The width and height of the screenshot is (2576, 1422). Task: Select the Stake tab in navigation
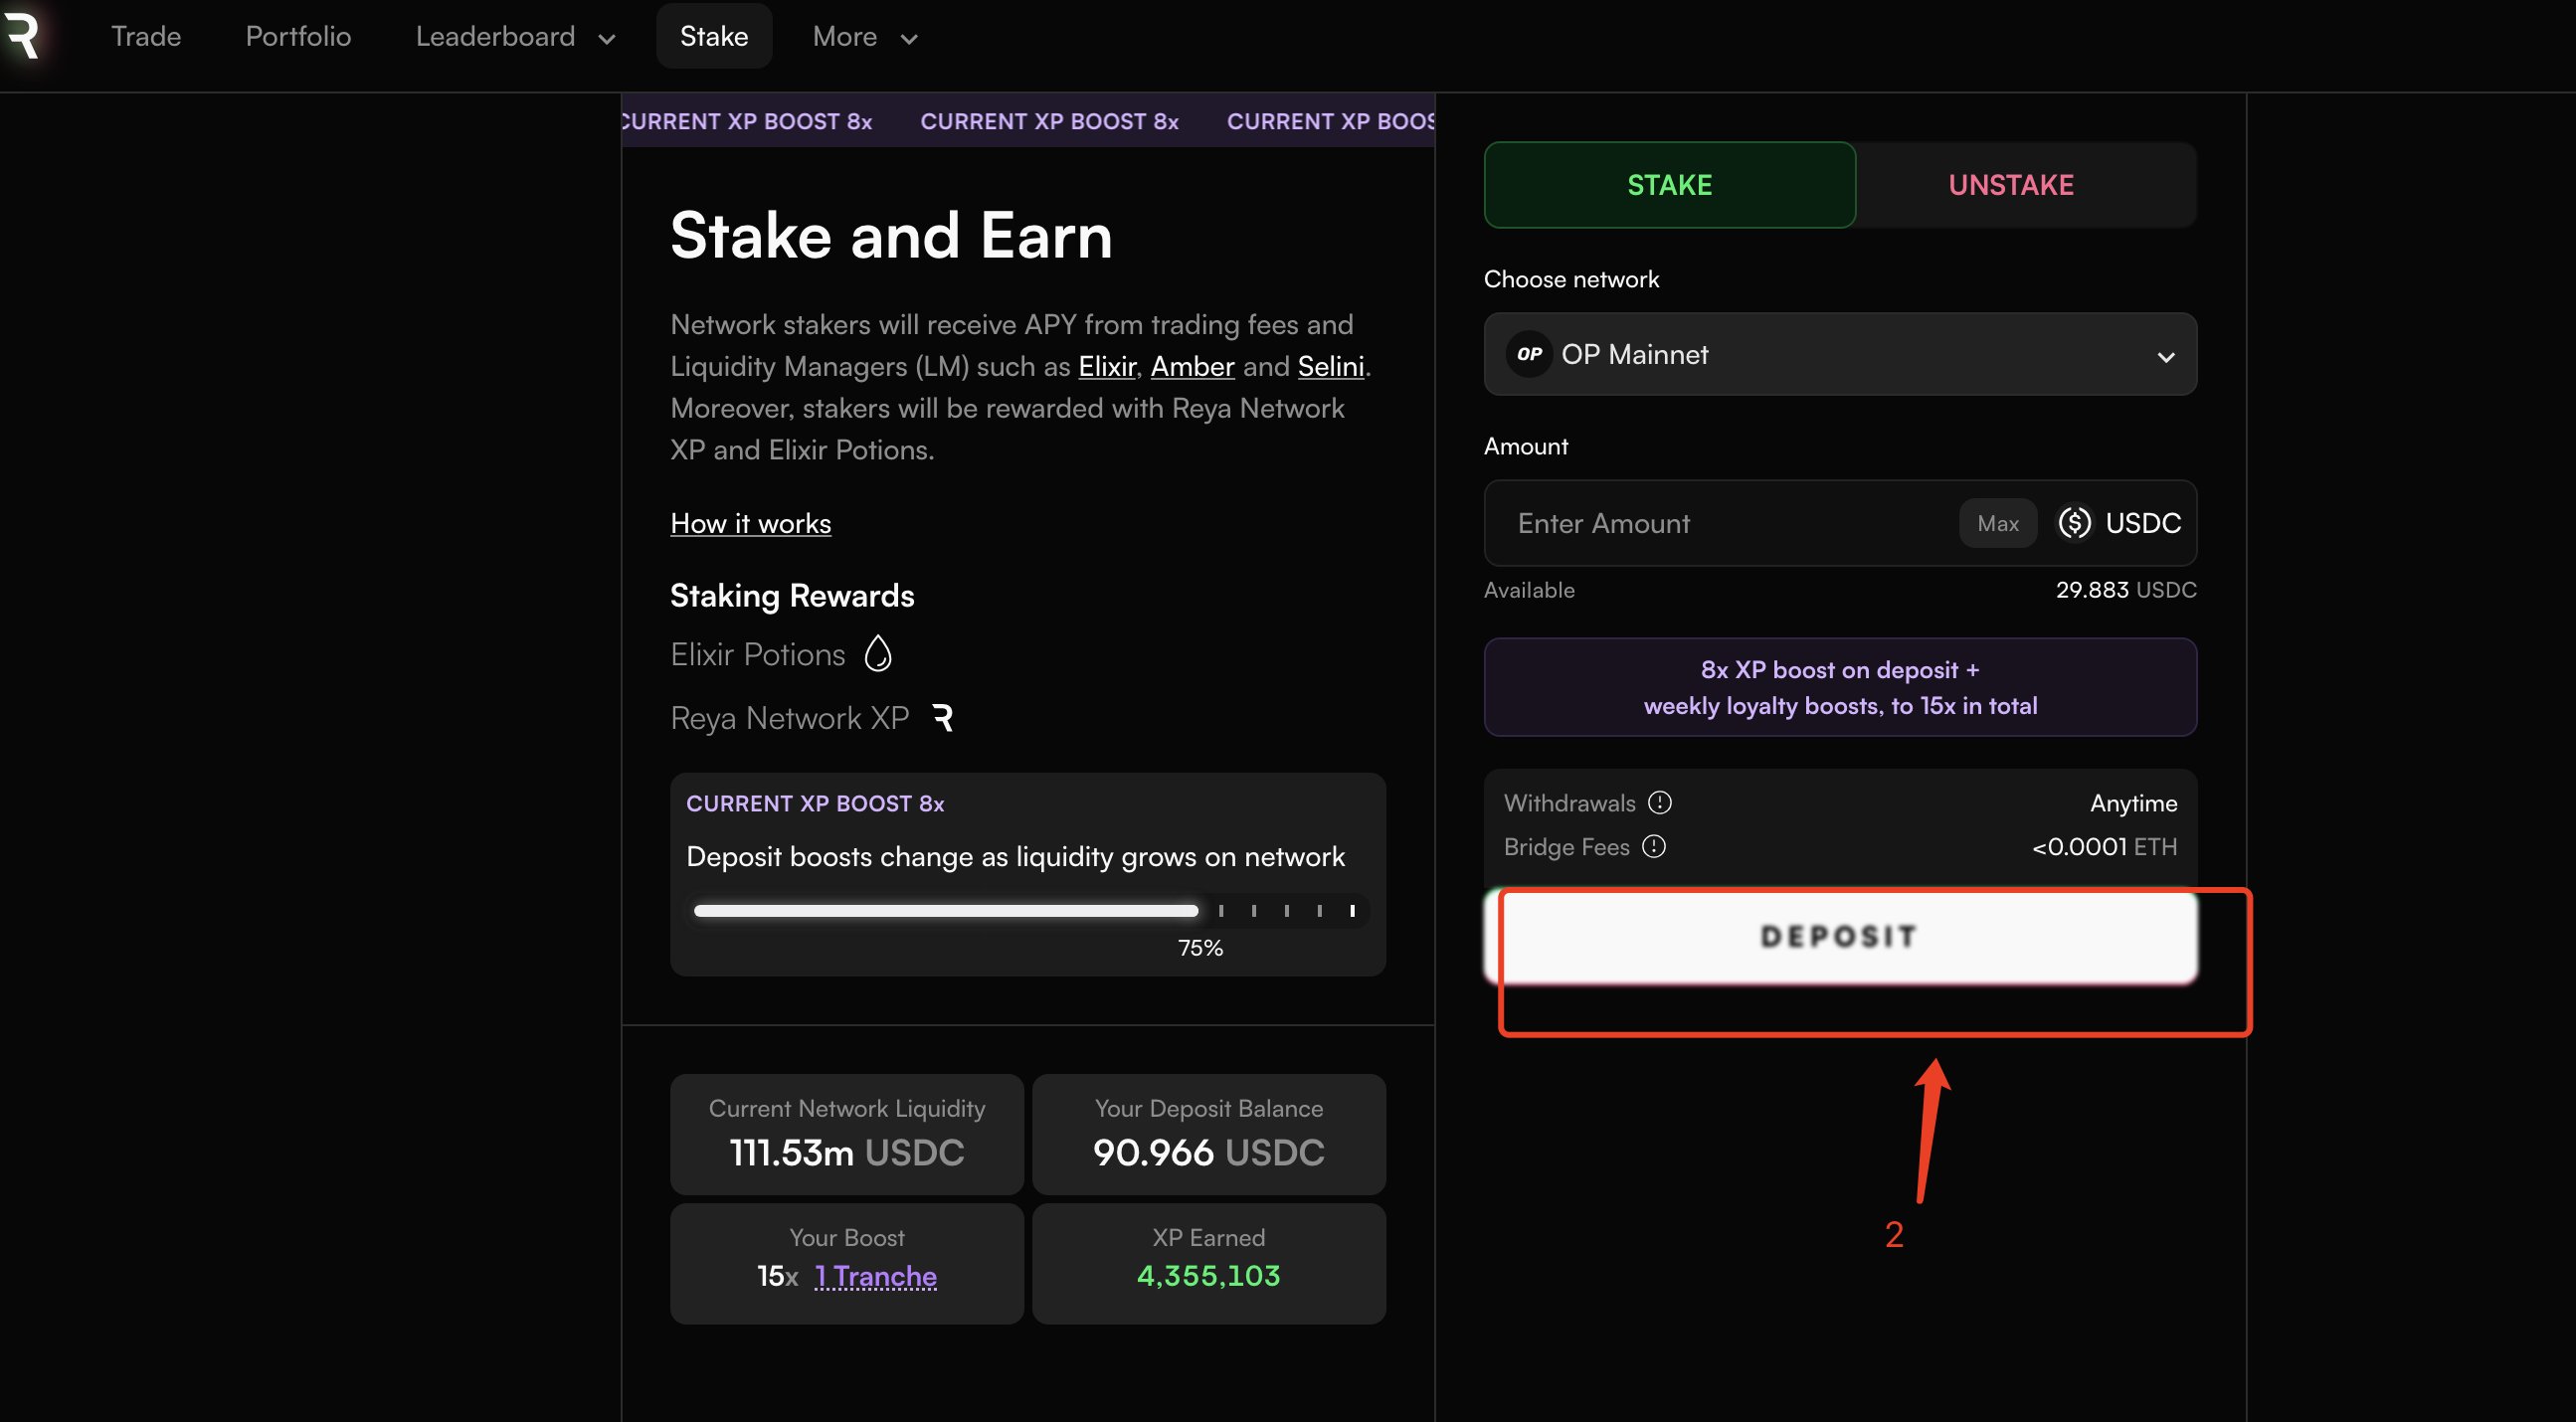click(x=714, y=37)
